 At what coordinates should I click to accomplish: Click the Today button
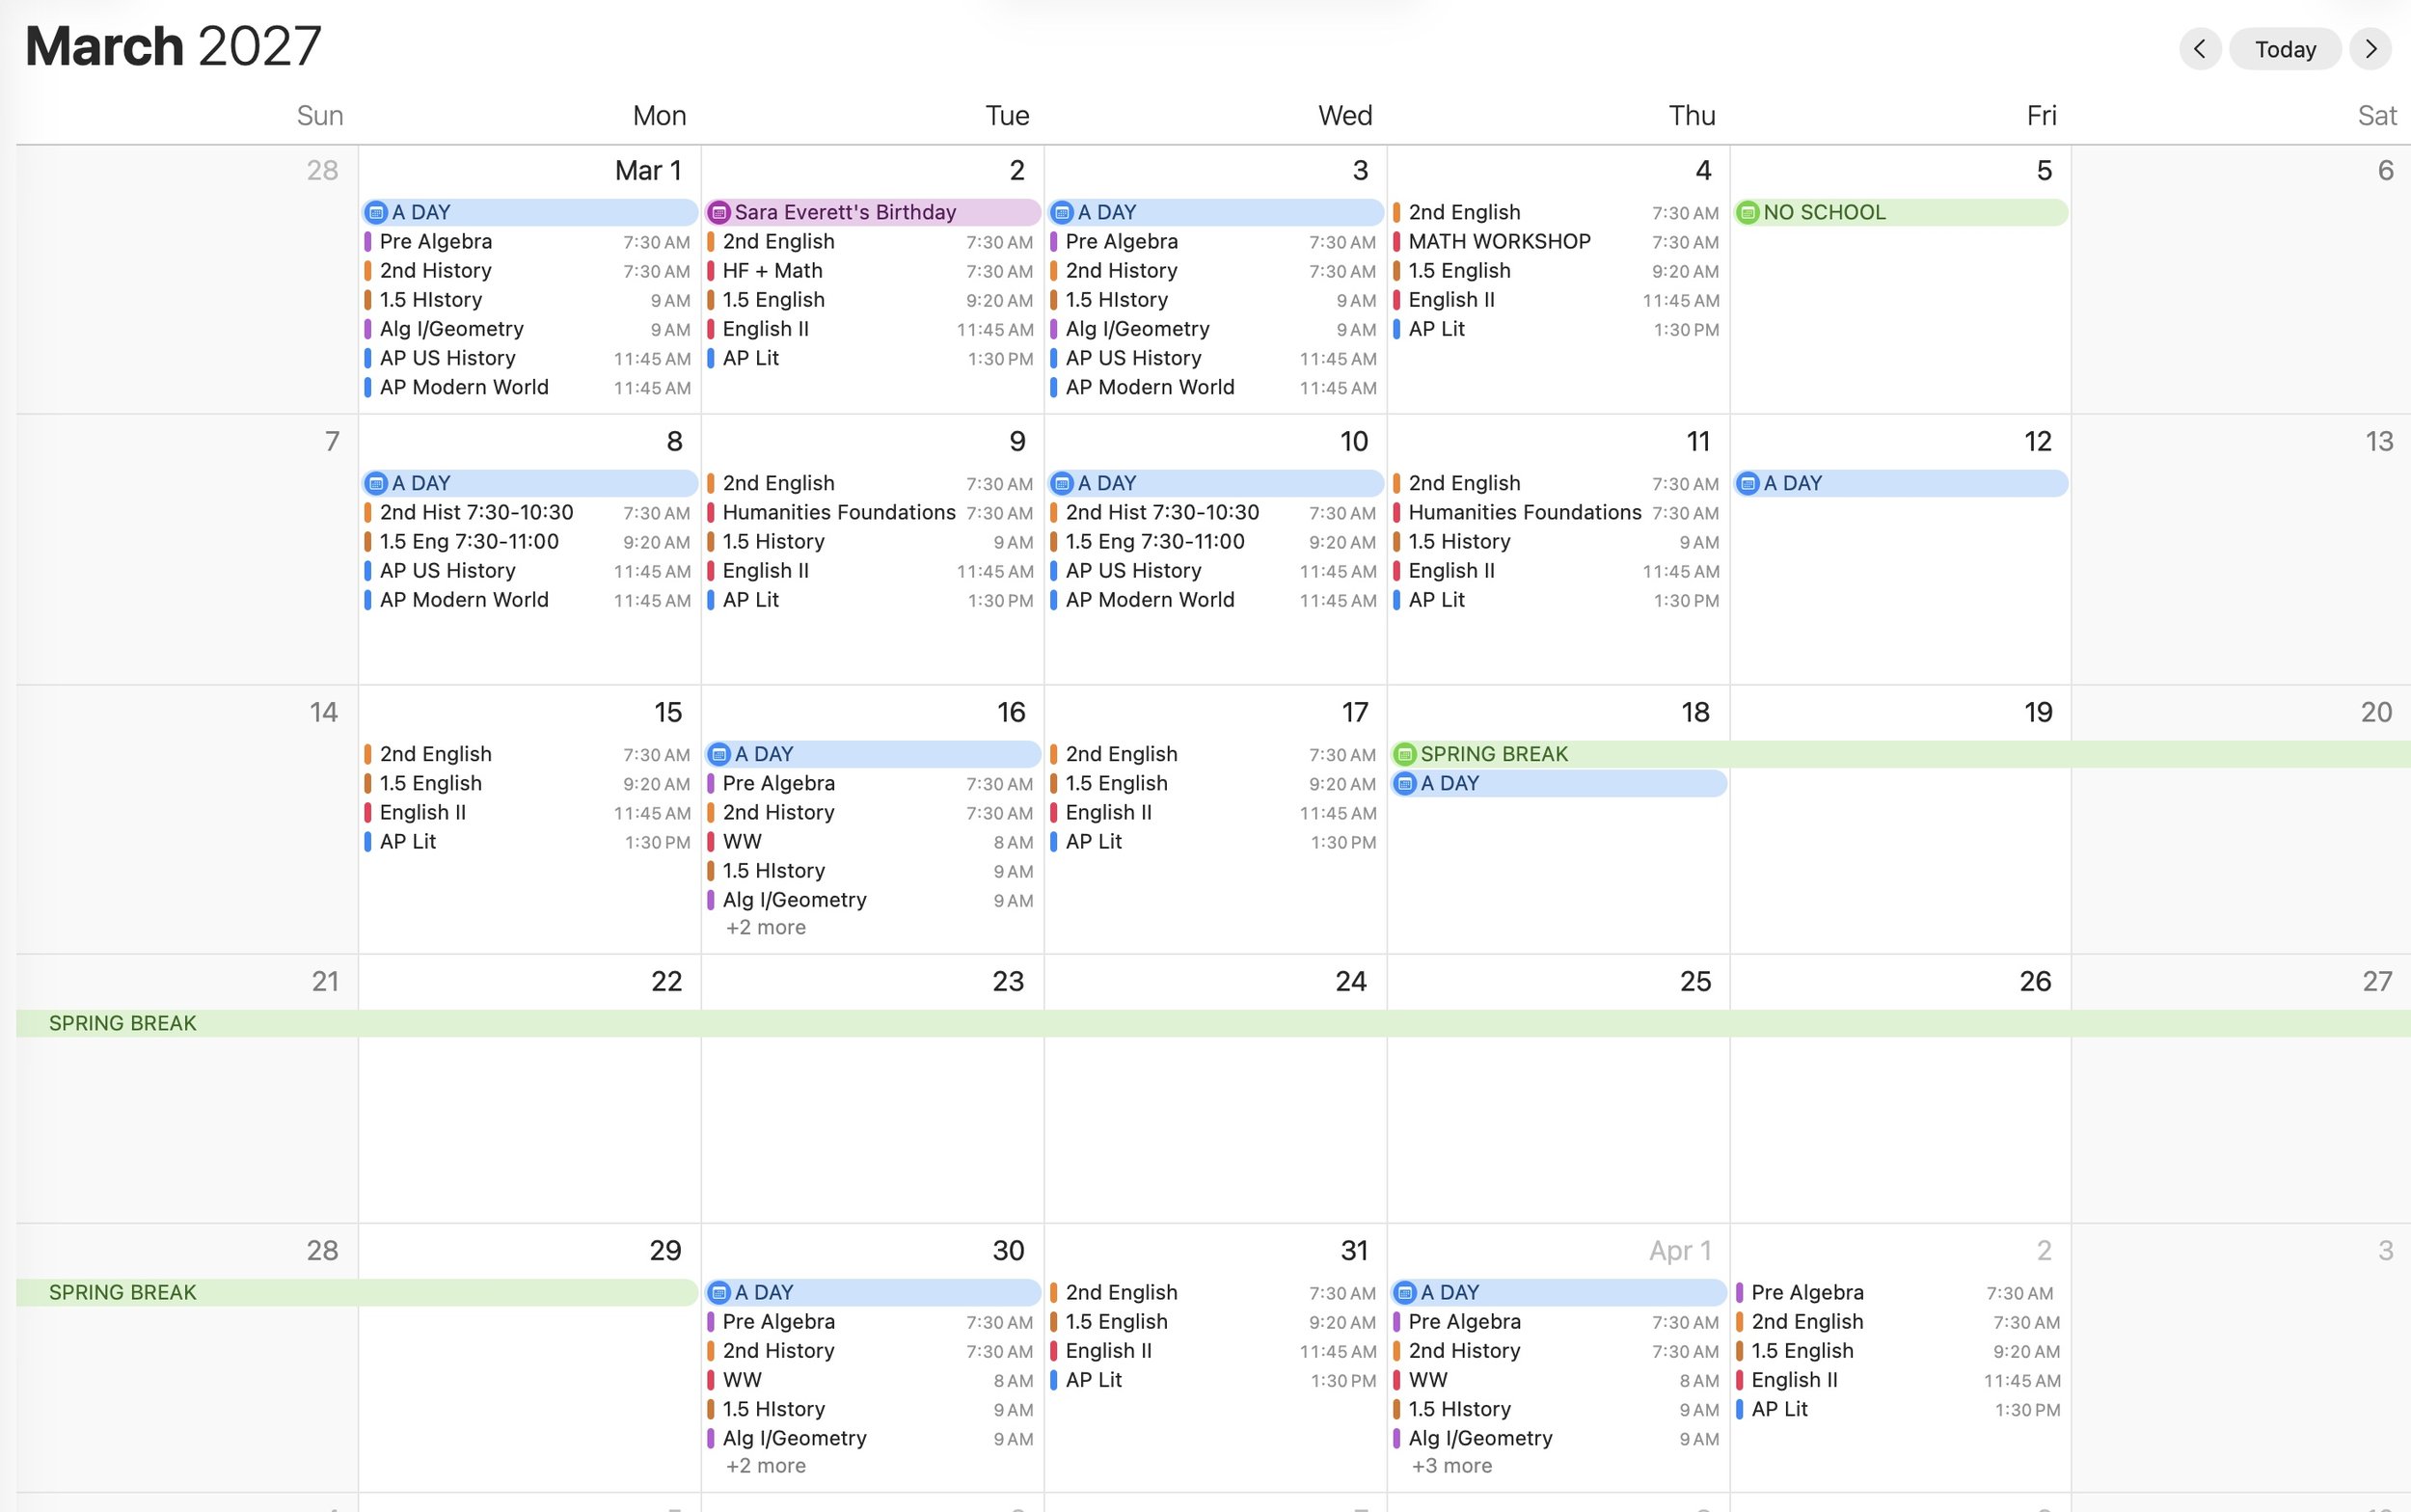tap(2285, 49)
